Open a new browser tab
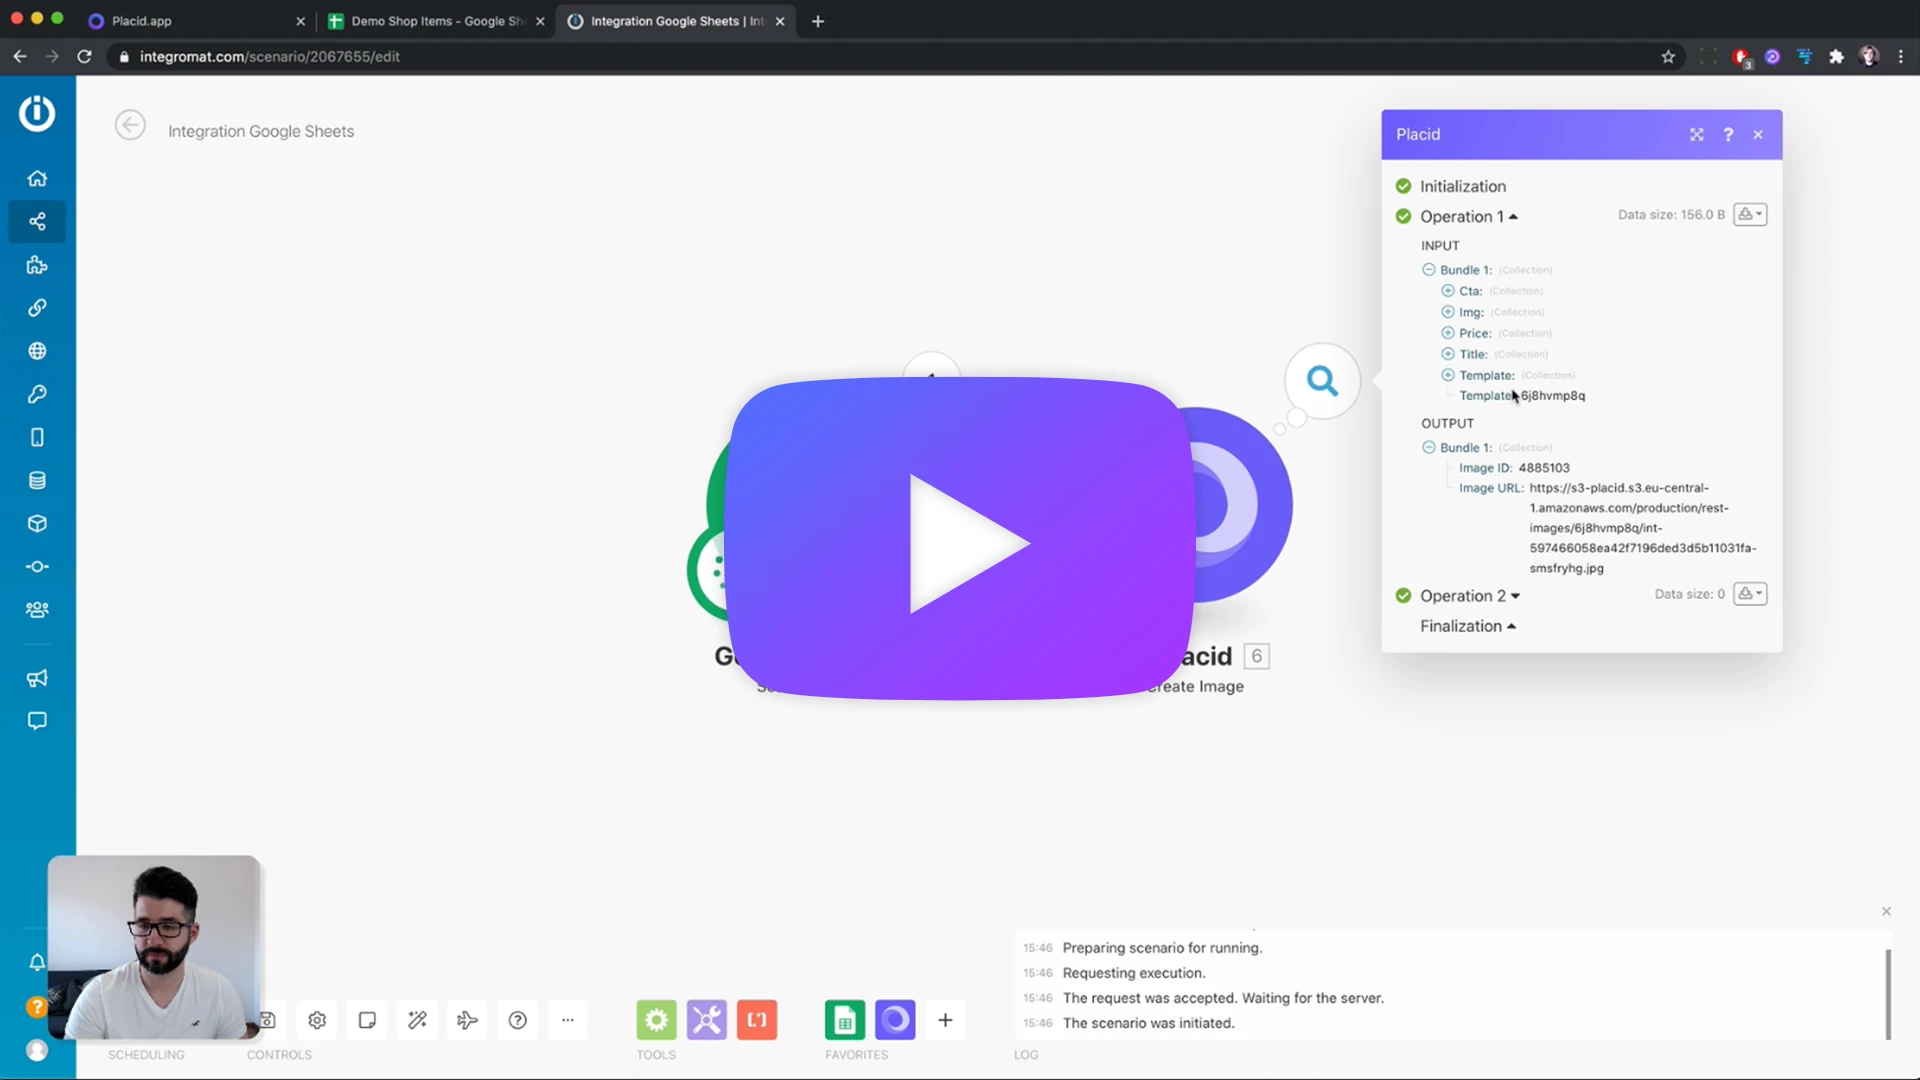Image resolution: width=1920 pixels, height=1080 pixels. click(x=818, y=21)
